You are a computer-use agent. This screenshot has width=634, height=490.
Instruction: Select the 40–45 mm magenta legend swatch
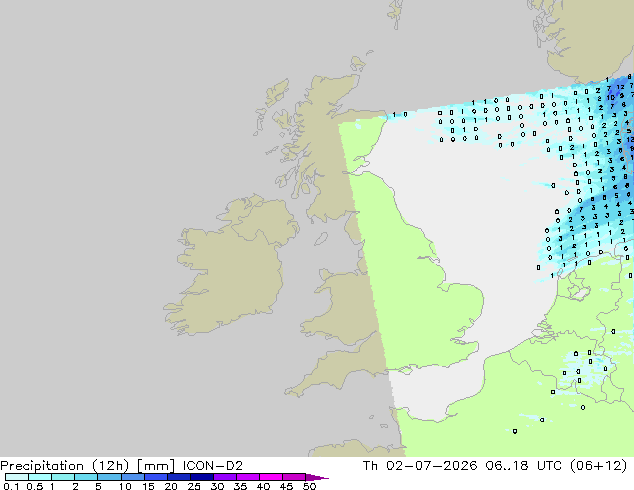tap(271, 477)
